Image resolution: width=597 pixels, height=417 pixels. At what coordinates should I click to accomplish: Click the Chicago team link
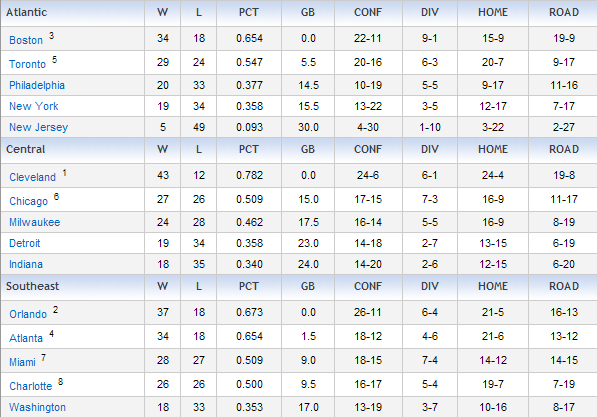click(x=29, y=201)
